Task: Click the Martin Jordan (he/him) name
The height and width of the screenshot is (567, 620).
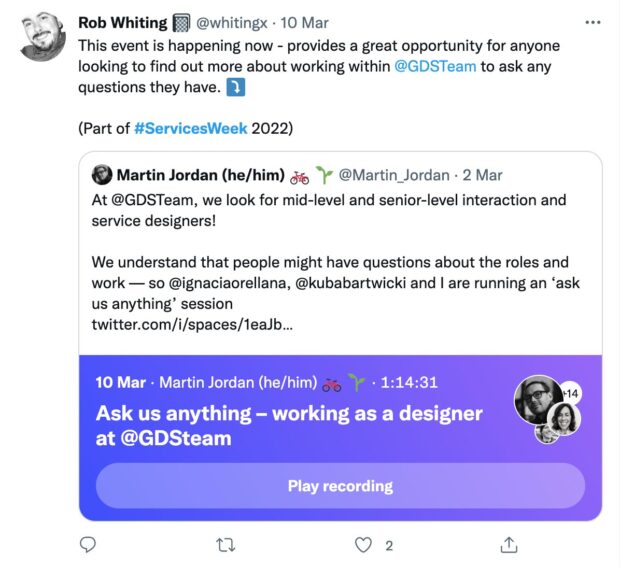Action: [201, 175]
